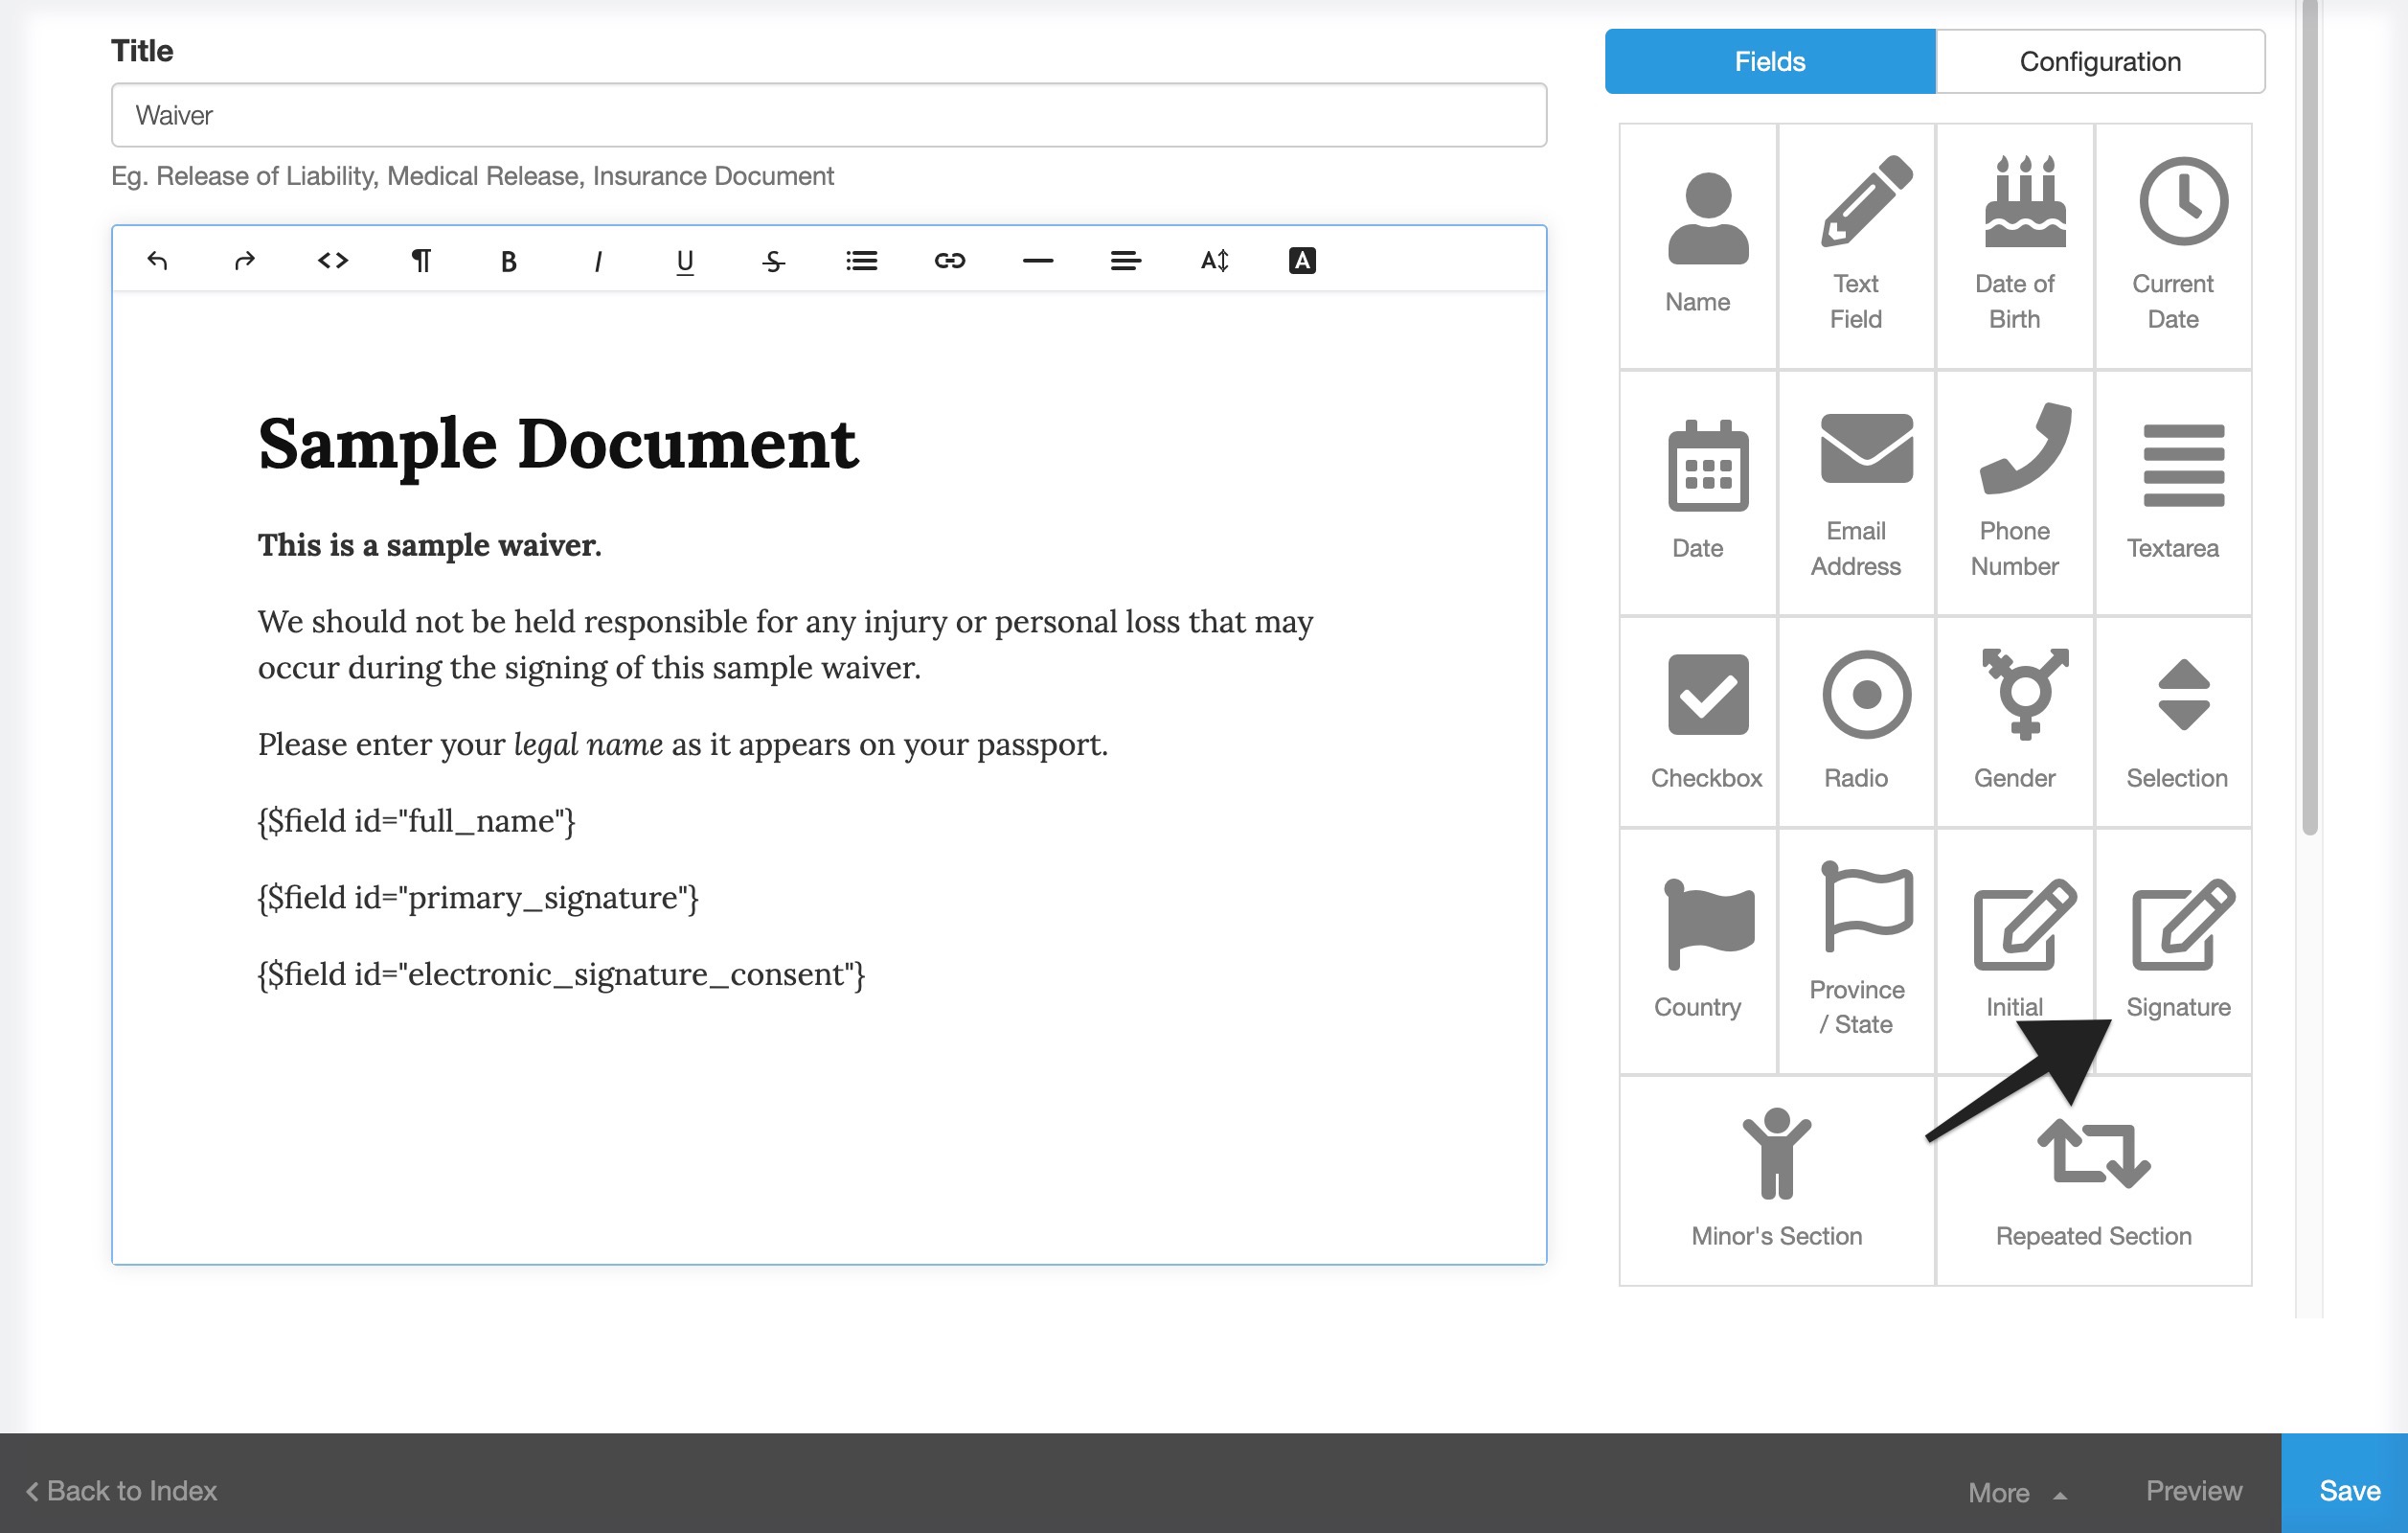Edit the Title input field
Screen dimensions: 2408x1533
click(x=829, y=115)
